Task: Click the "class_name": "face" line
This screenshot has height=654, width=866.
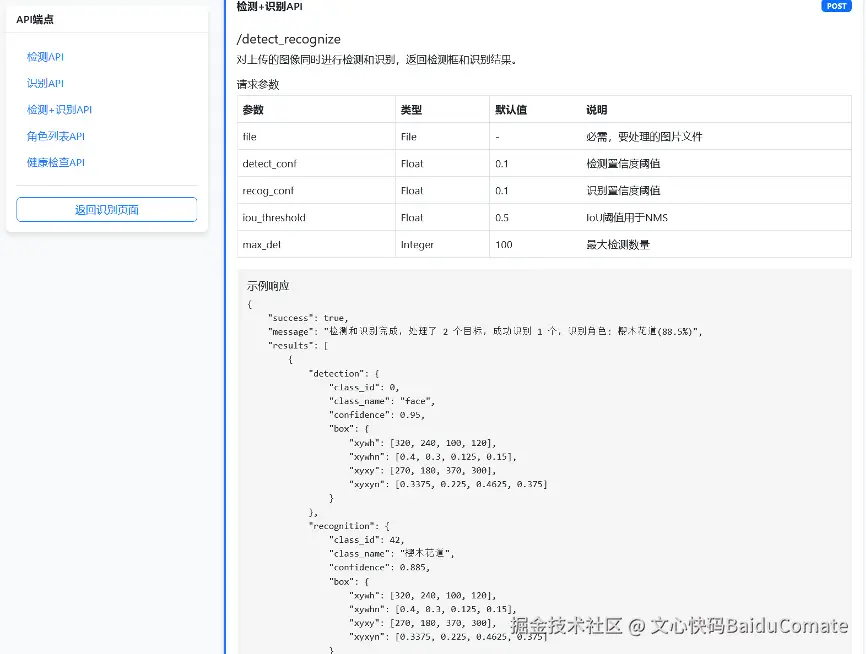Action: pyautogui.click(x=382, y=401)
